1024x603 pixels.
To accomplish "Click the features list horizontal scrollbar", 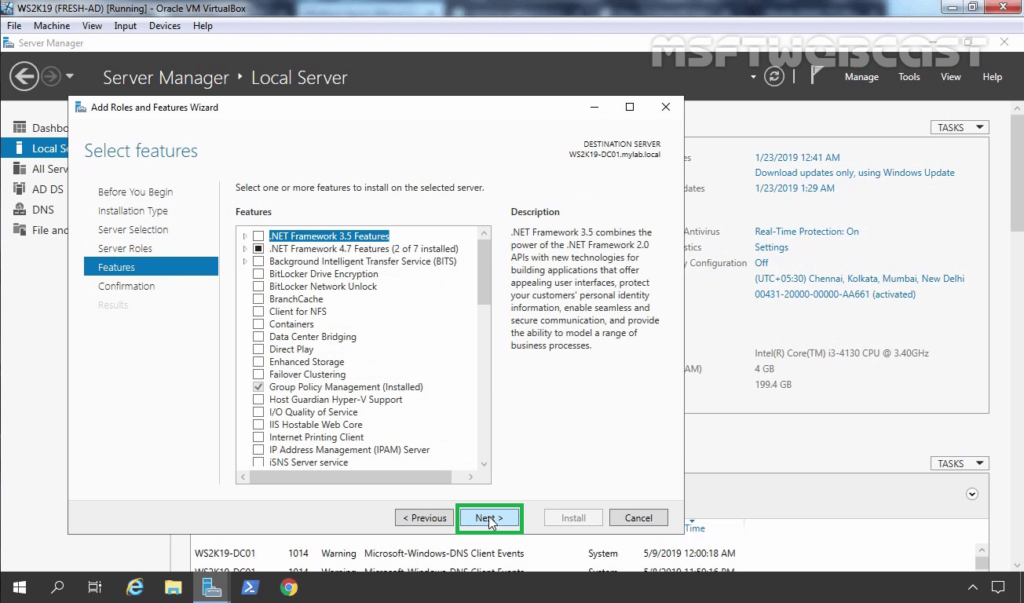I will click(350, 477).
